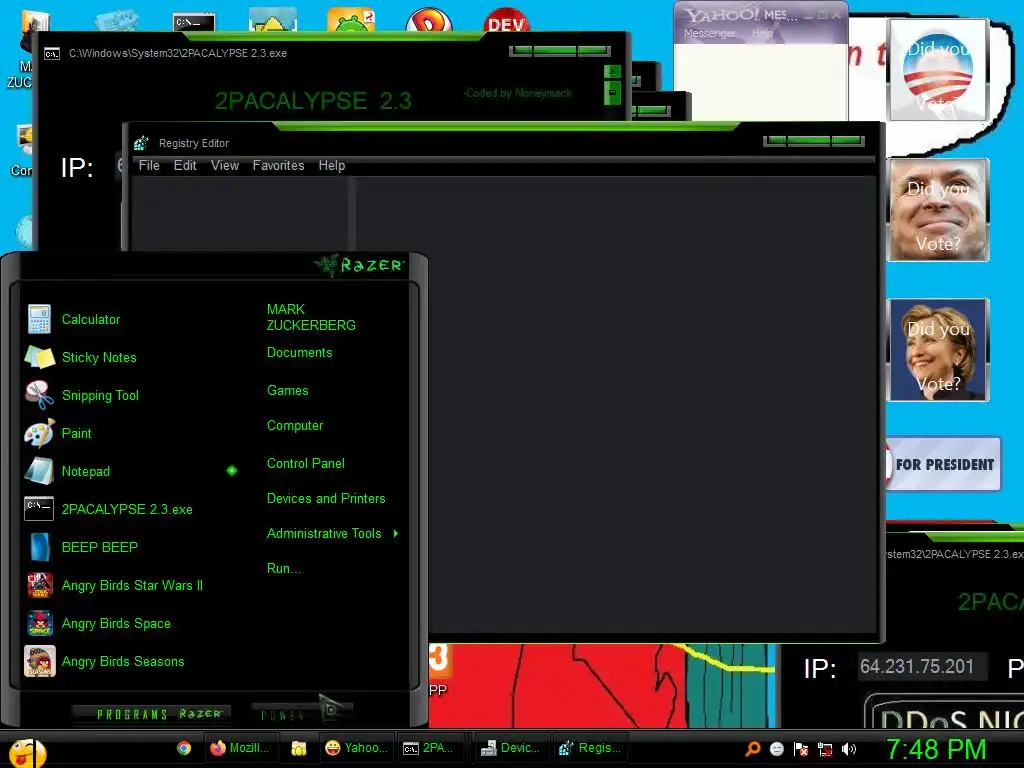The height and width of the screenshot is (768, 1024).
Task: Click the Hillary Did you Vote thumbnail
Action: (x=938, y=350)
